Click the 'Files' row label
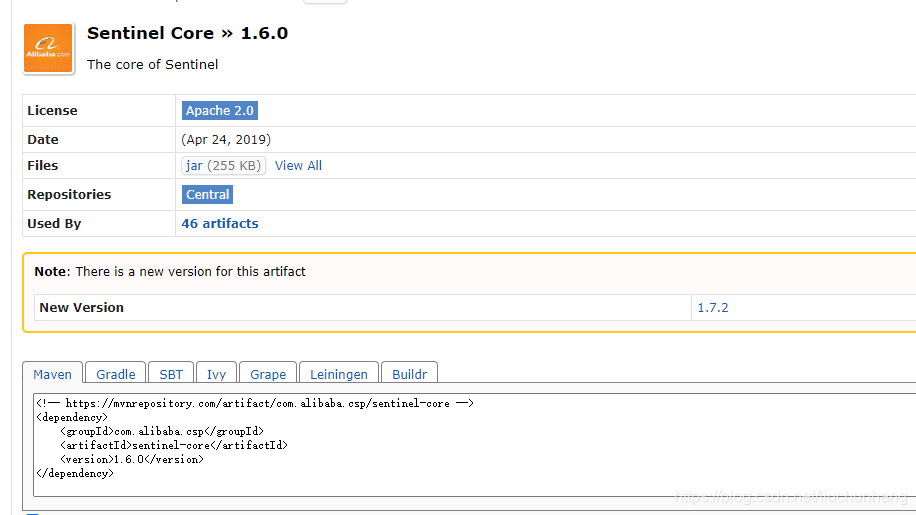 coord(43,166)
